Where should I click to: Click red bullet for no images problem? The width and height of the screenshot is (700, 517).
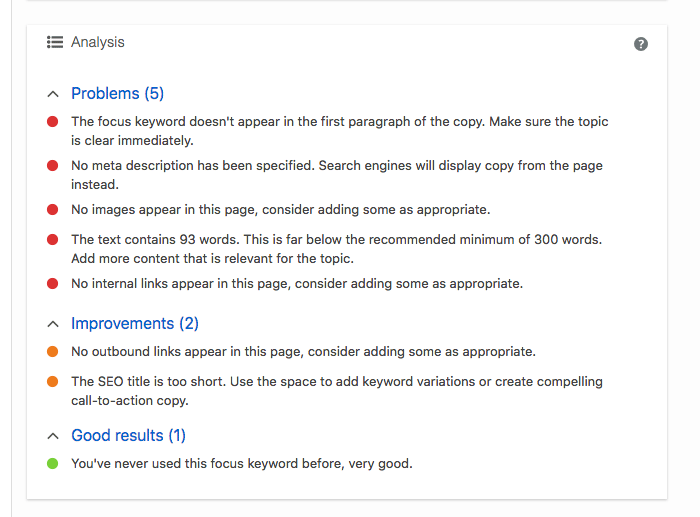(53, 210)
